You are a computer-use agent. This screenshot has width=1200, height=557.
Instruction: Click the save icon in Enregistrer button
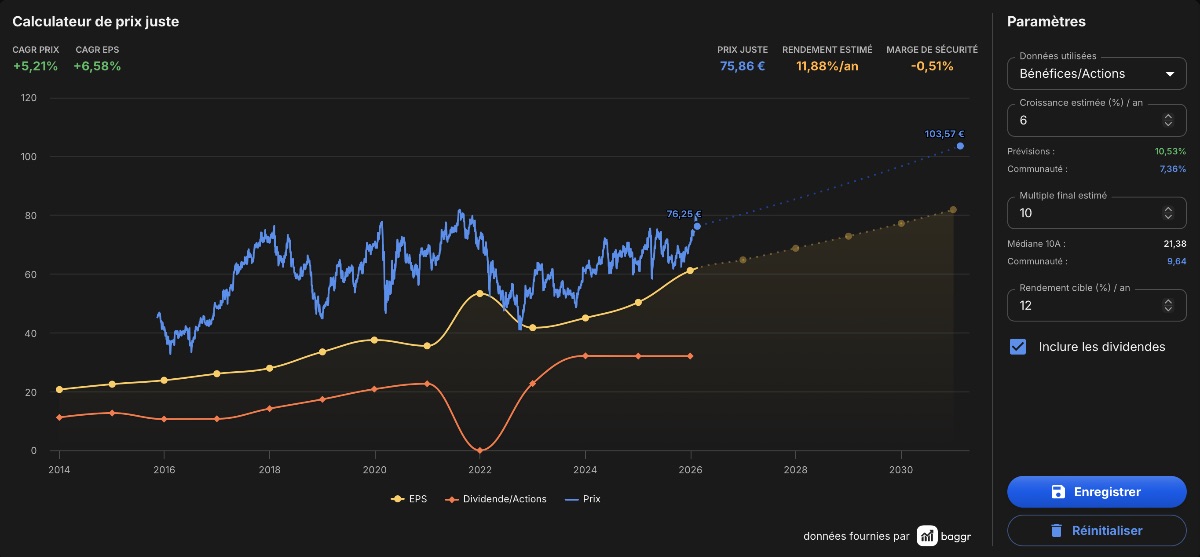tap(1058, 492)
